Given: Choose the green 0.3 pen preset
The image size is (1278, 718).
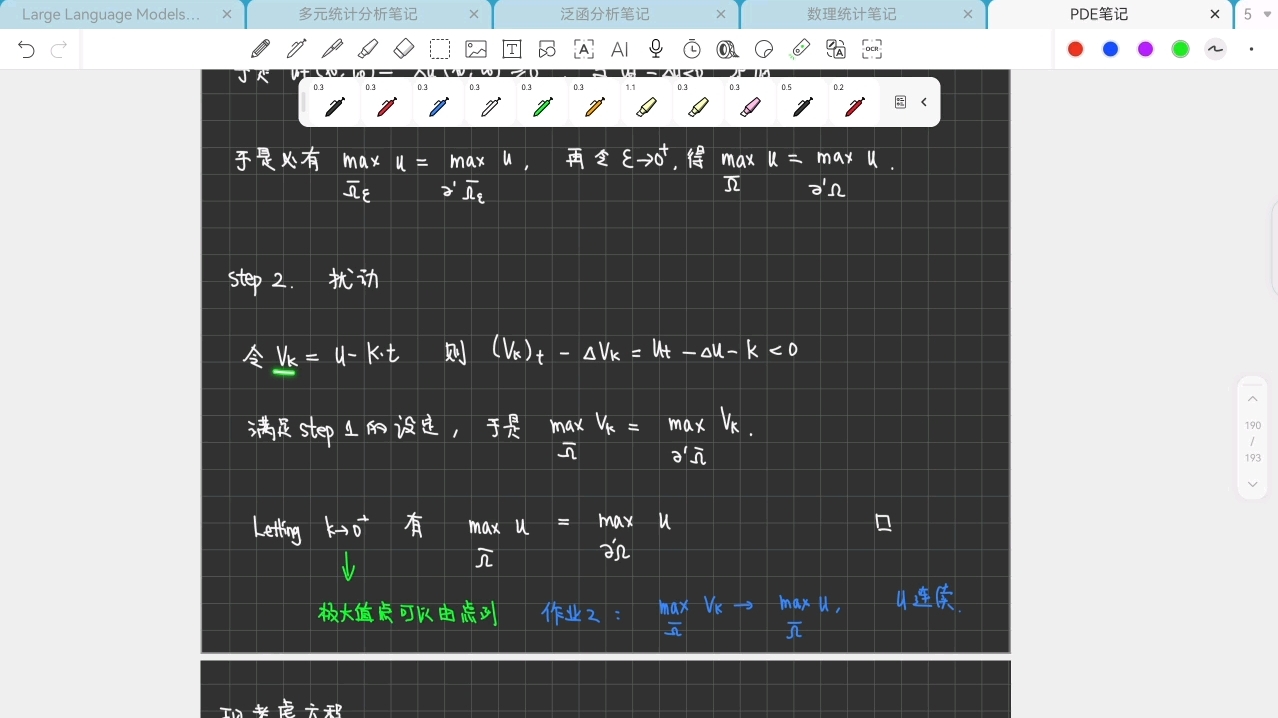Looking at the screenshot, I should 542,103.
